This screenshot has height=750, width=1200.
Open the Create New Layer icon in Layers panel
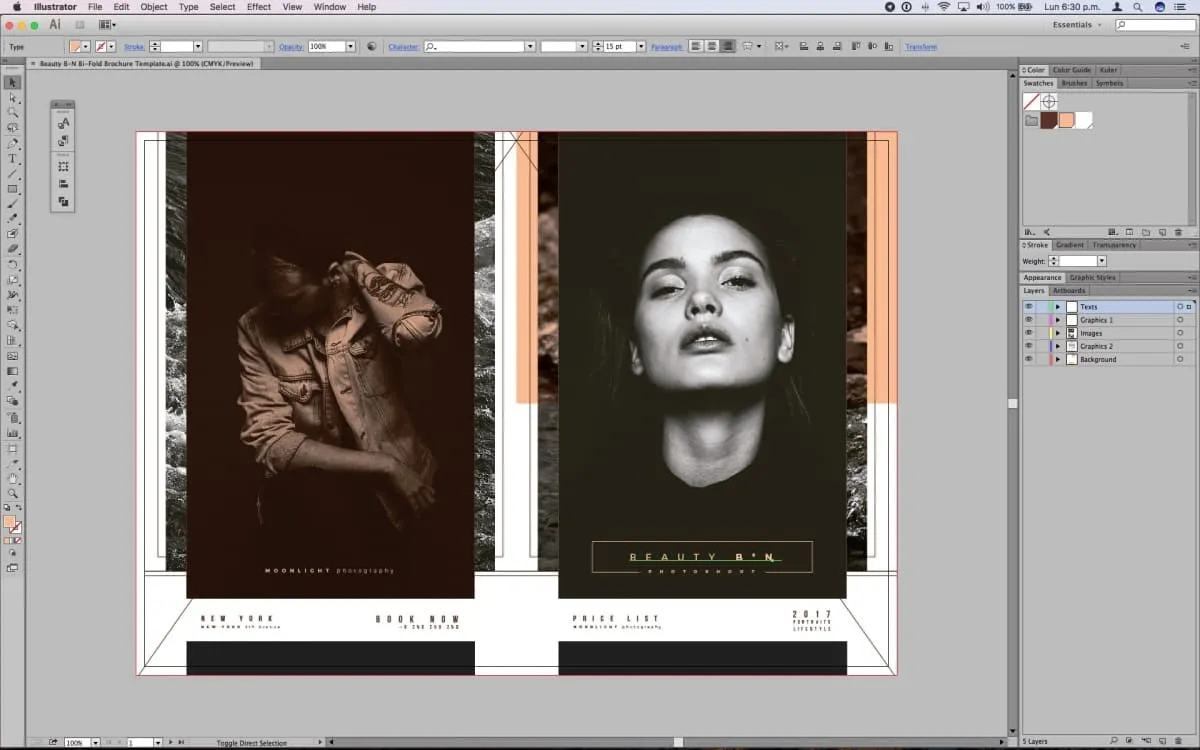(1162, 740)
